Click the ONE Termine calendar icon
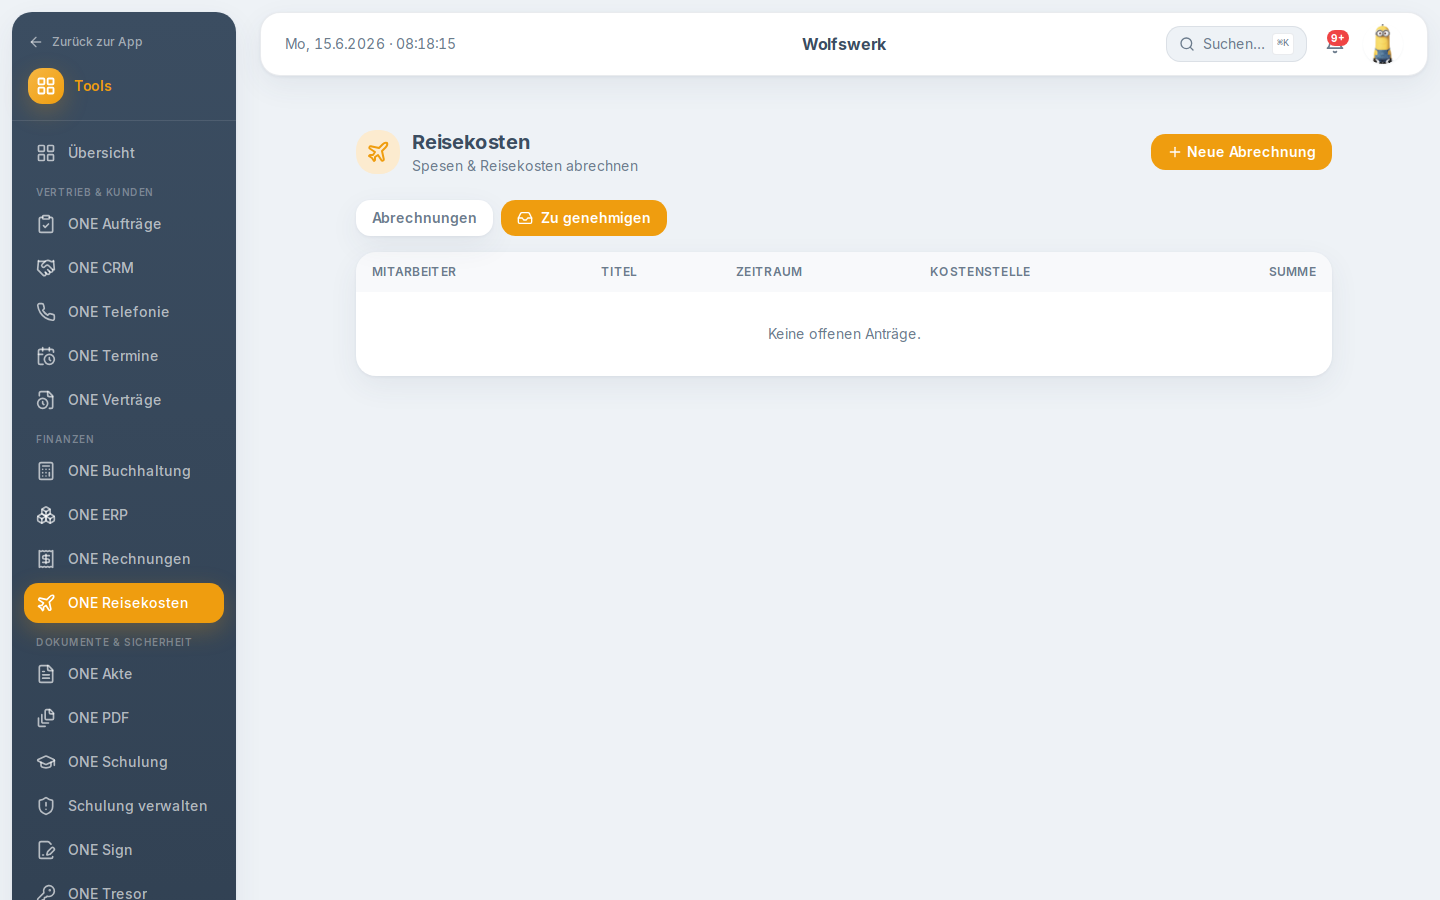Image resolution: width=1440 pixels, height=900 pixels. point(46,356)
